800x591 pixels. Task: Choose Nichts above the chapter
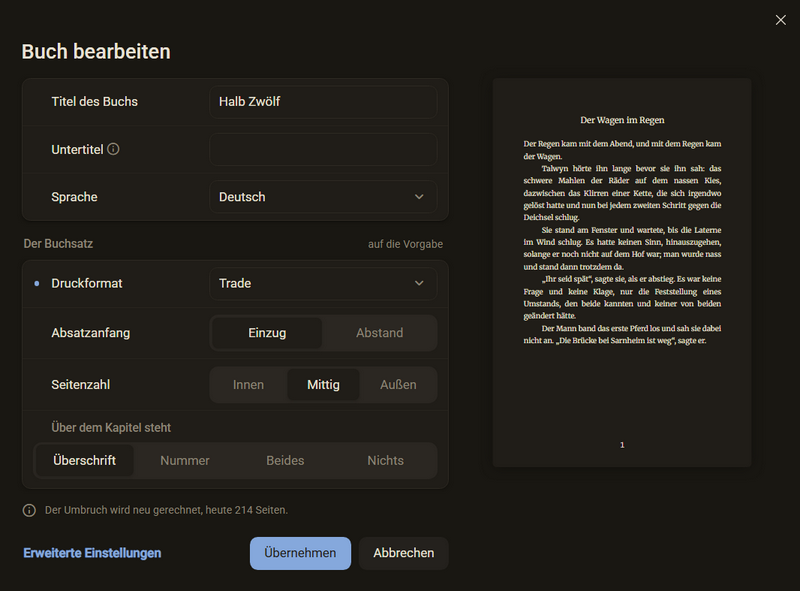[x=386, y=460]
